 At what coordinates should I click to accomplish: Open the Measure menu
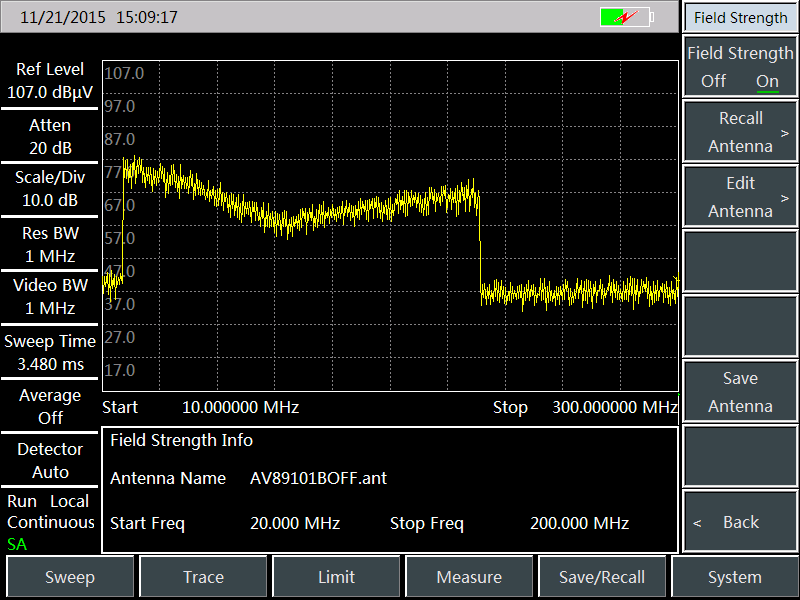(x=469, y=577)
